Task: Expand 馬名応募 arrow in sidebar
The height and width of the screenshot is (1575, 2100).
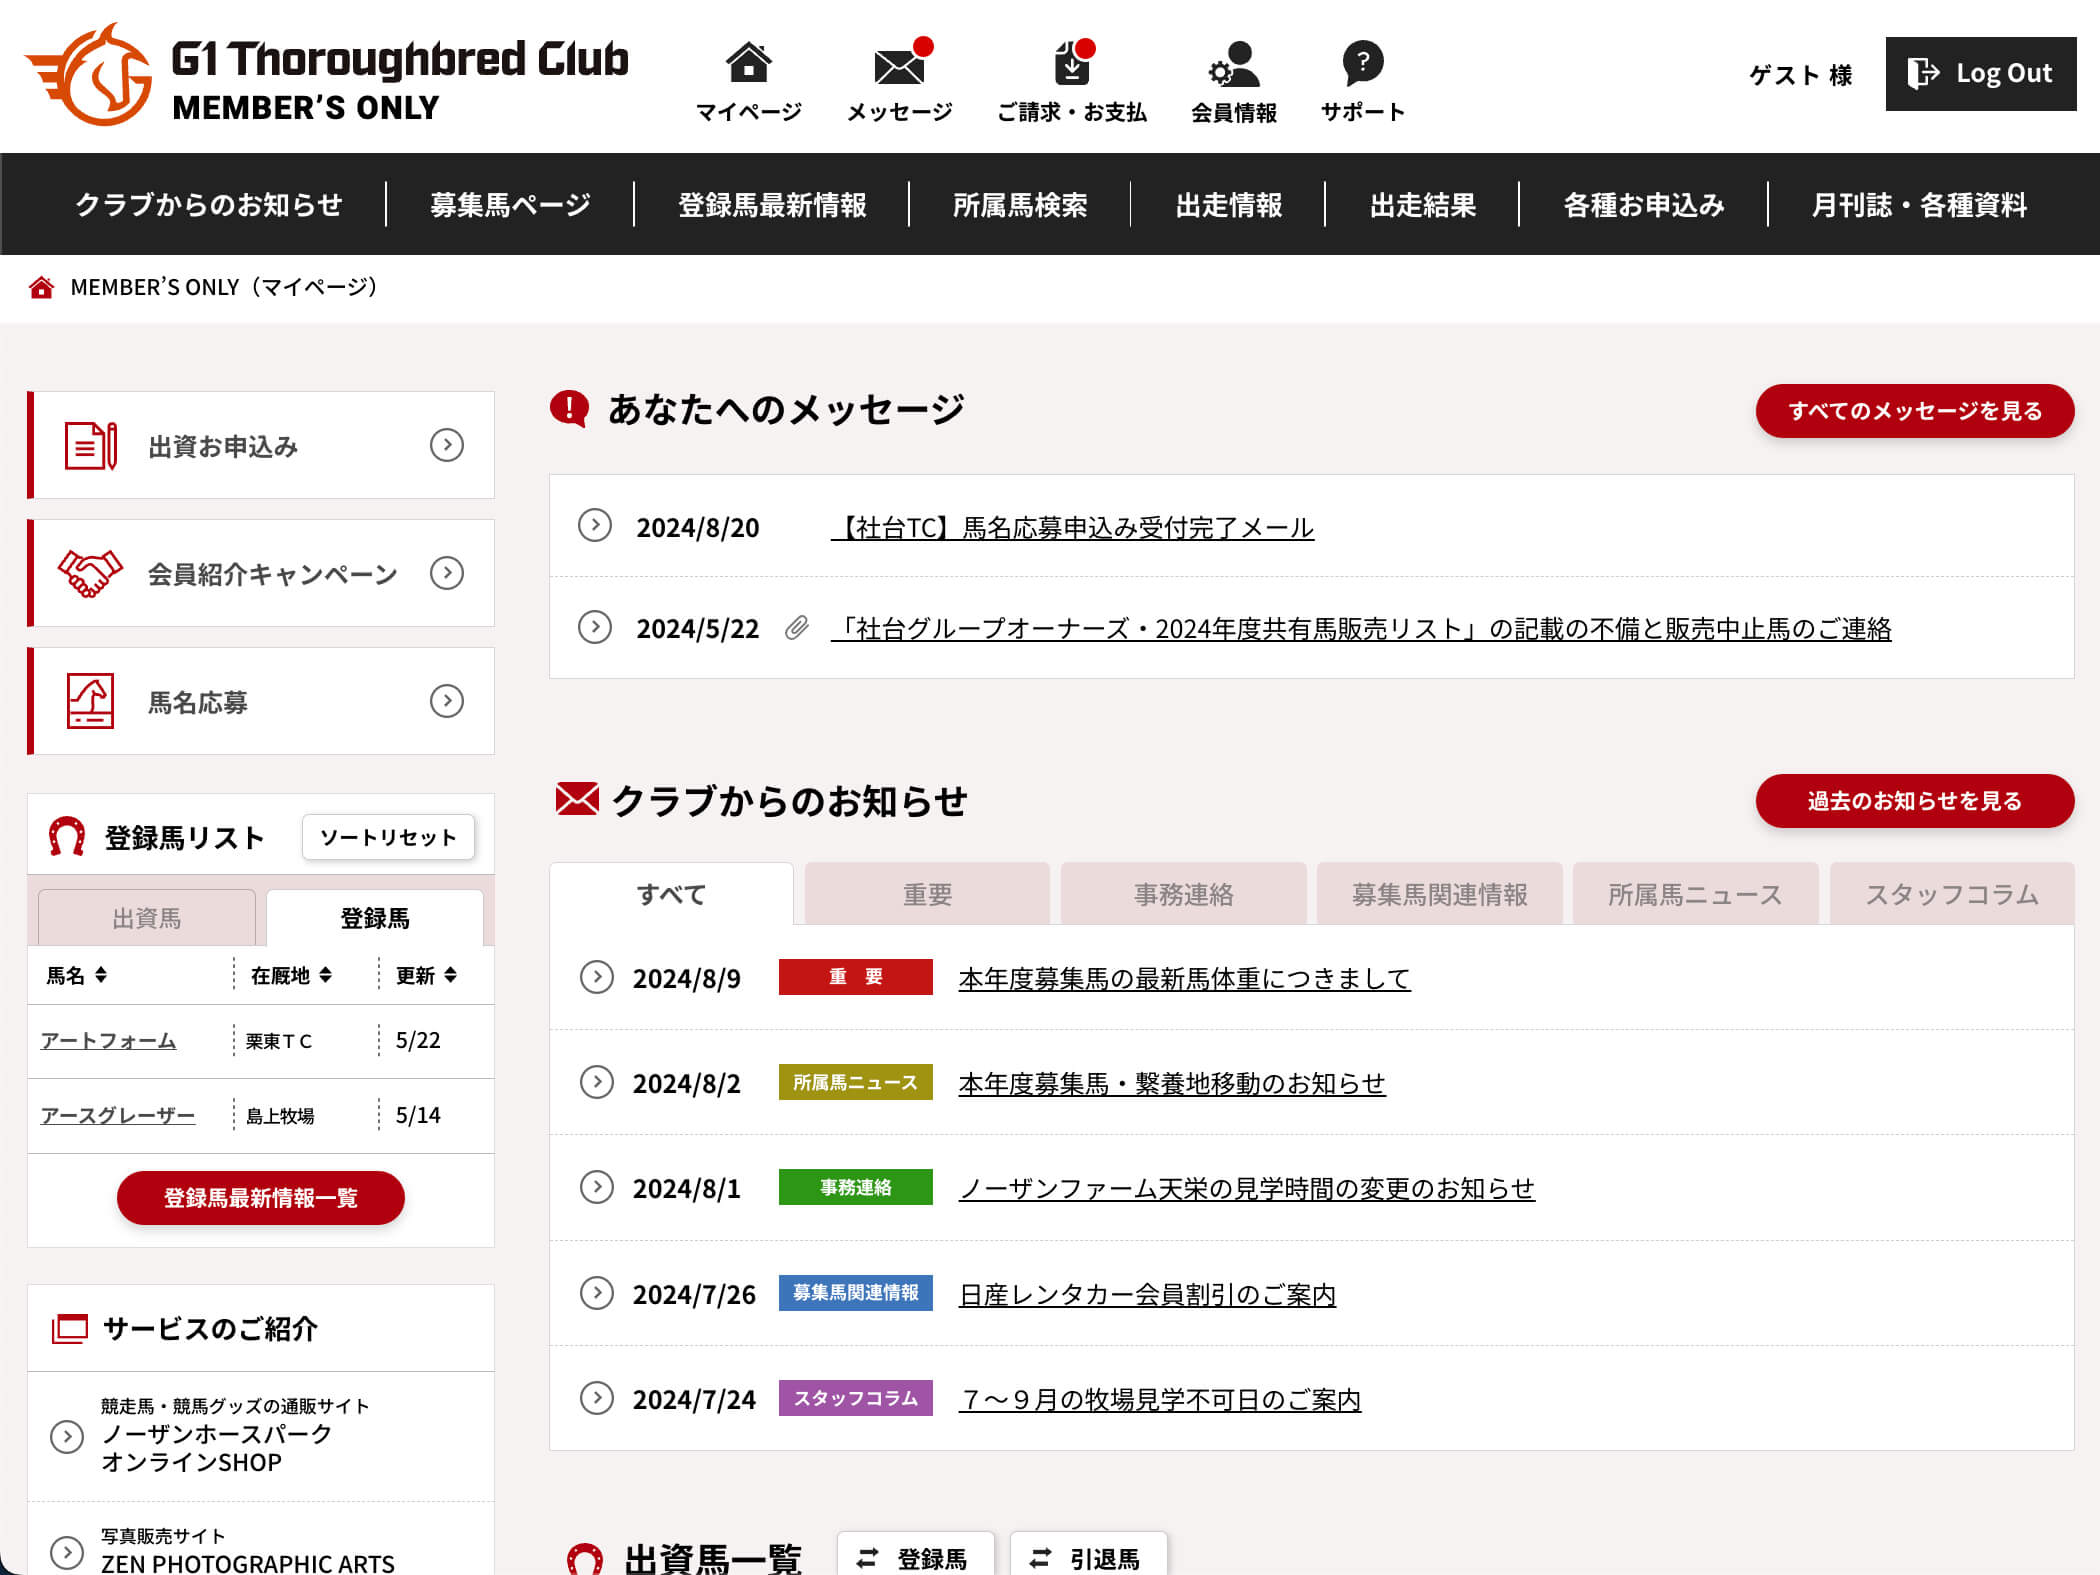Action: 446,701
